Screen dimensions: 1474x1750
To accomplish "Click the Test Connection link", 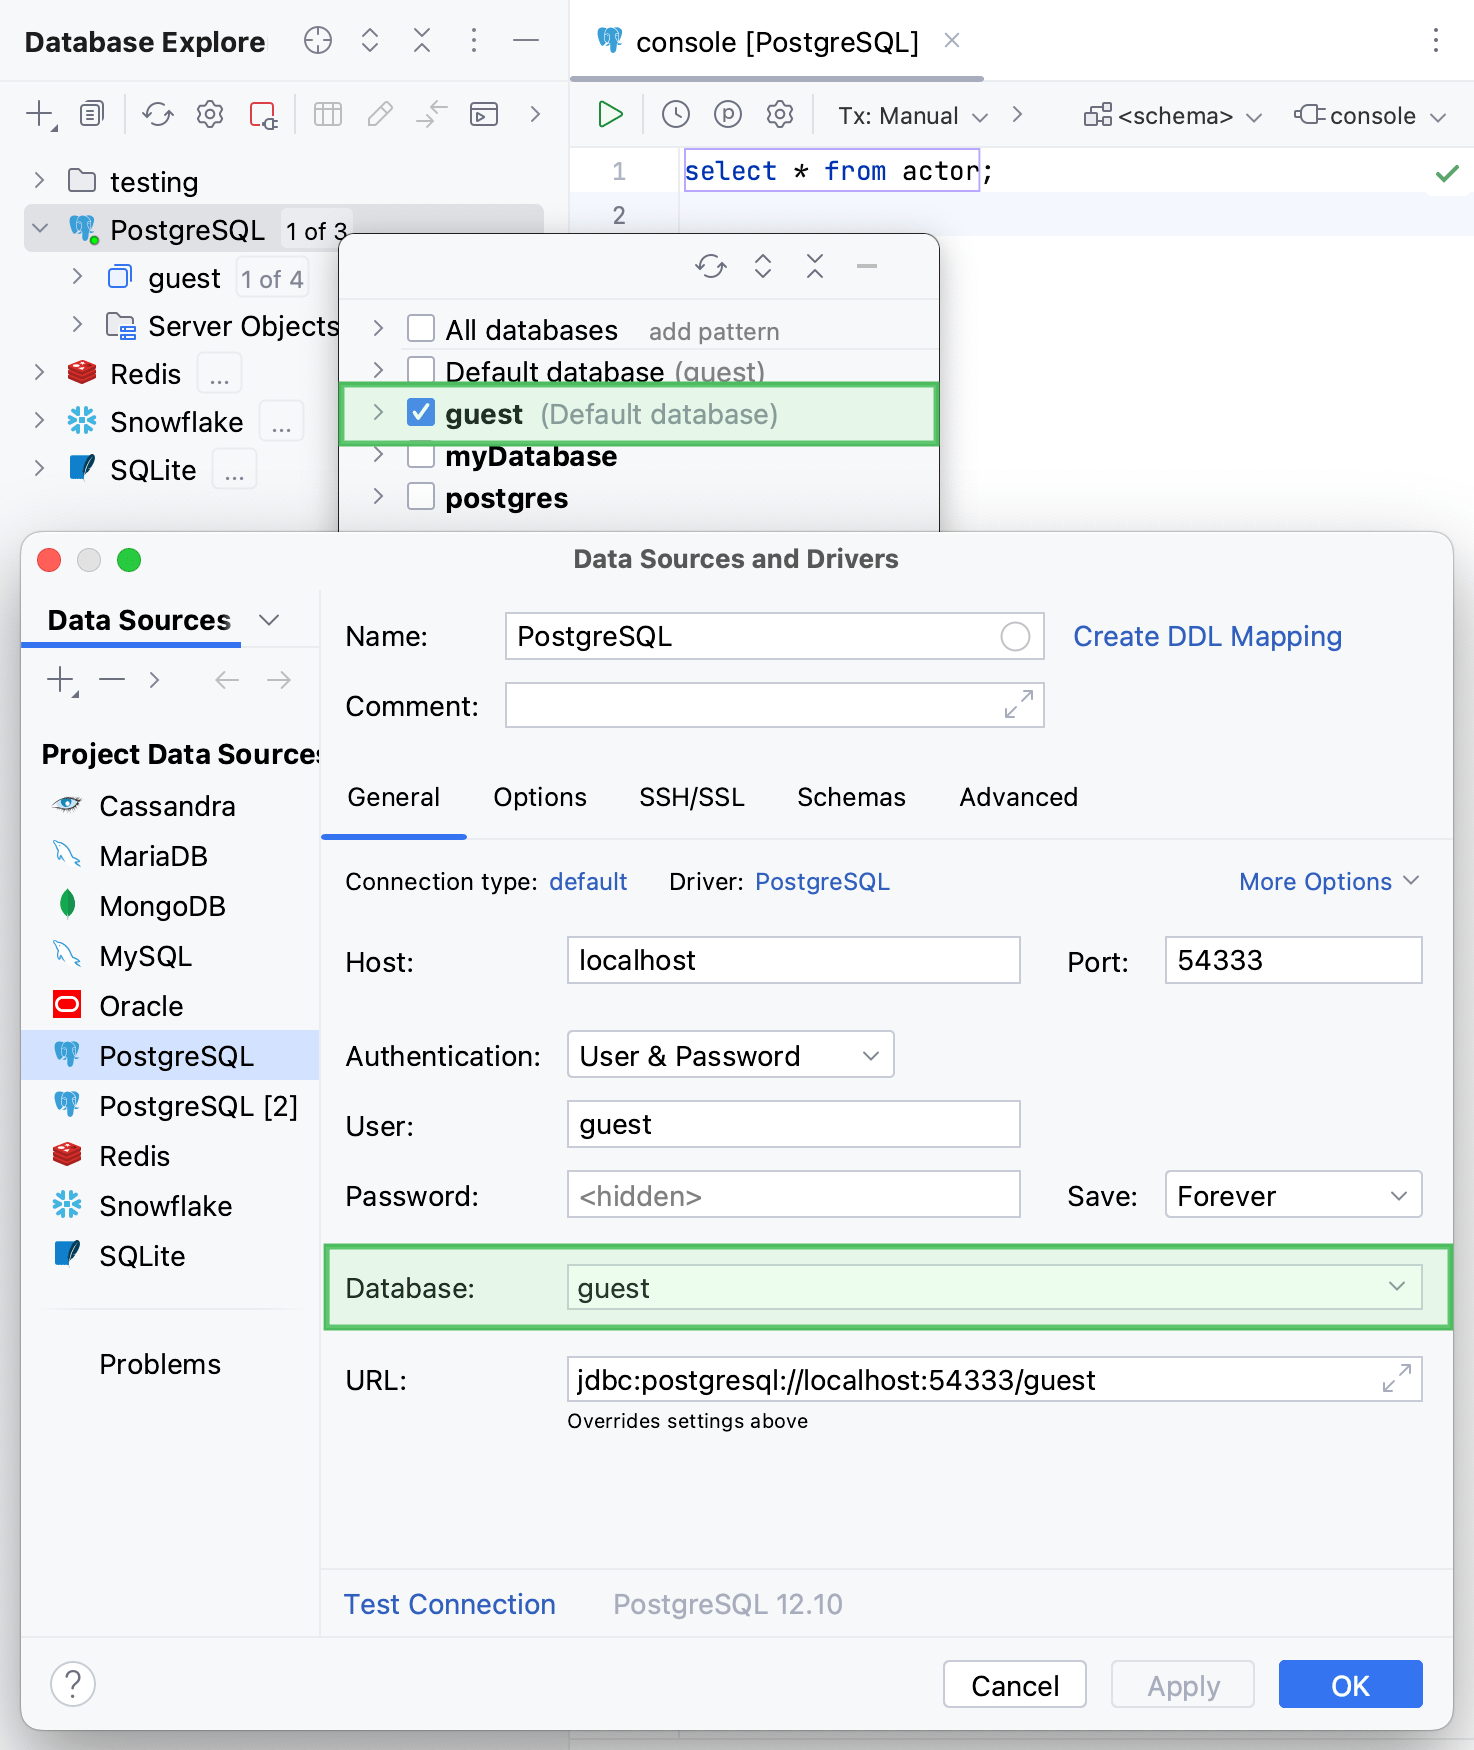I will (x=450, y=1604).
